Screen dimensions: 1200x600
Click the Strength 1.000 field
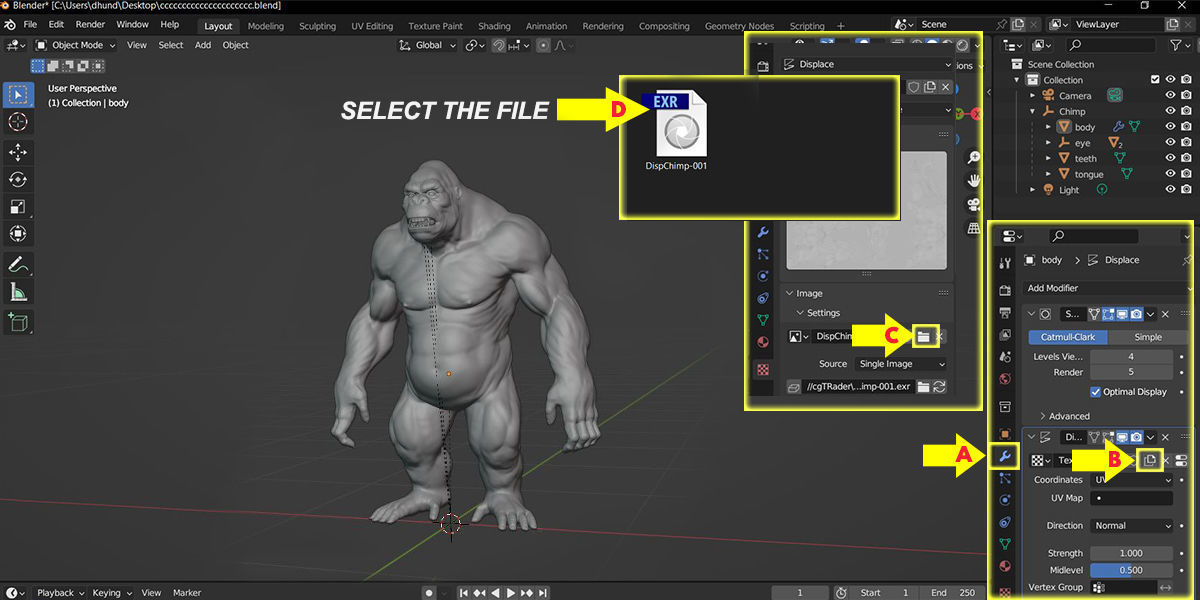(x=1131, y=553)
